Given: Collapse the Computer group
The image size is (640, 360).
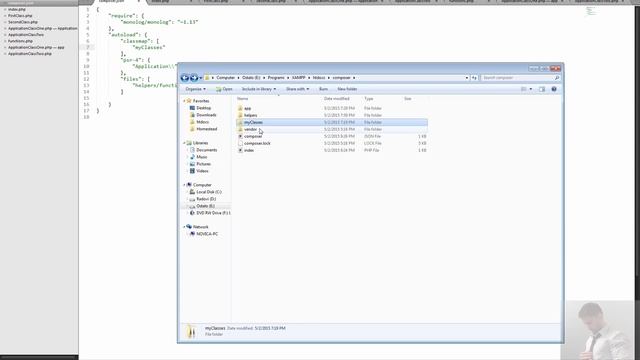Looking at the screenshot, I should pos(184,185).
